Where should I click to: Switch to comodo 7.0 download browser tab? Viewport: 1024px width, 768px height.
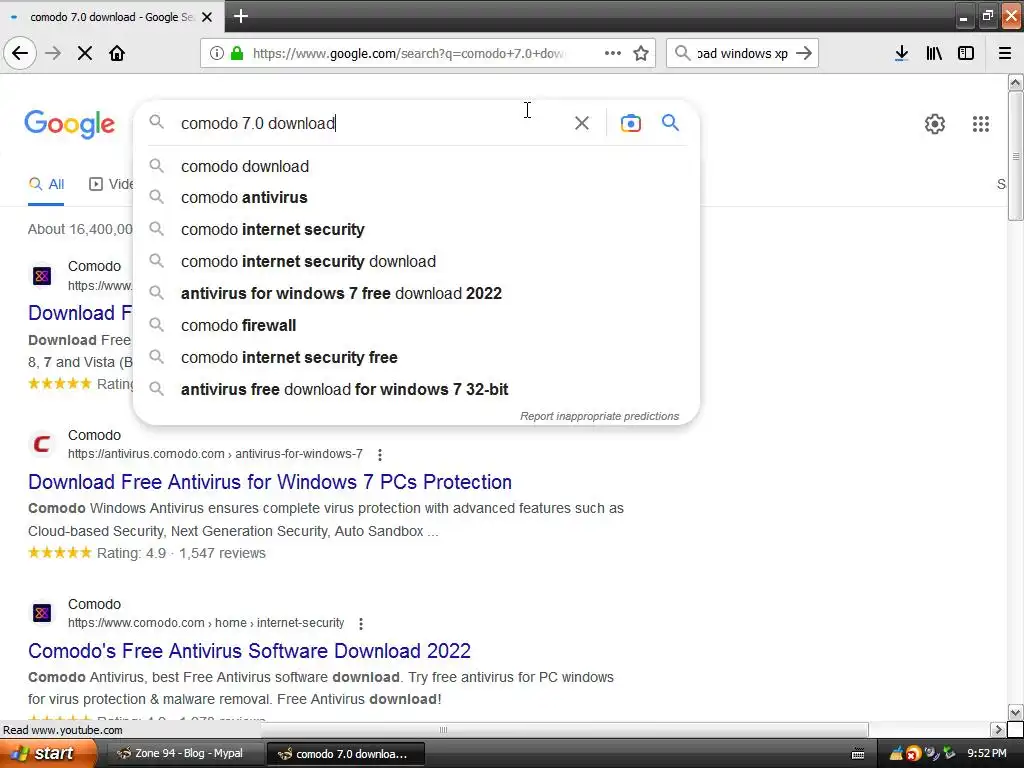(x=112, y=17)
